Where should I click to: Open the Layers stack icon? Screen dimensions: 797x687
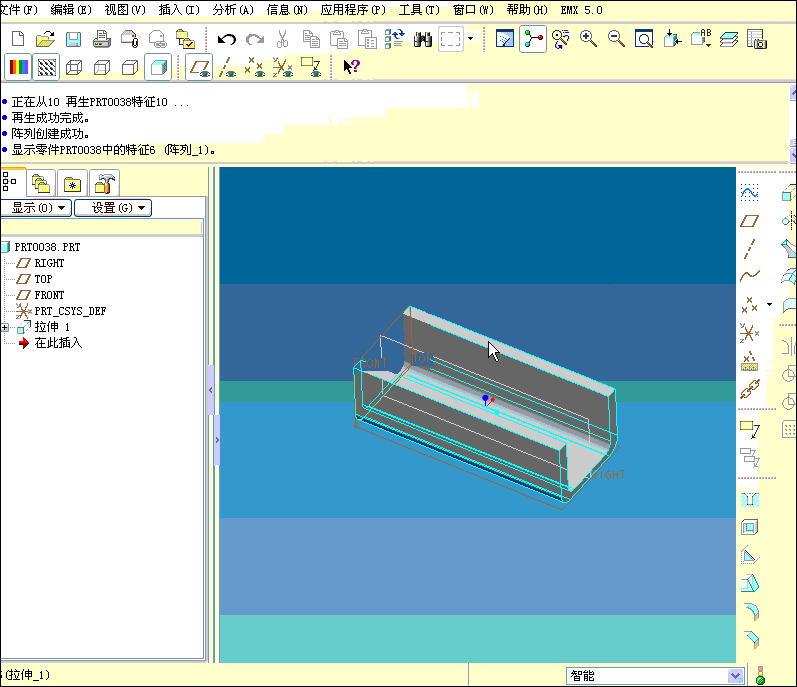click(x=728, y=39)
